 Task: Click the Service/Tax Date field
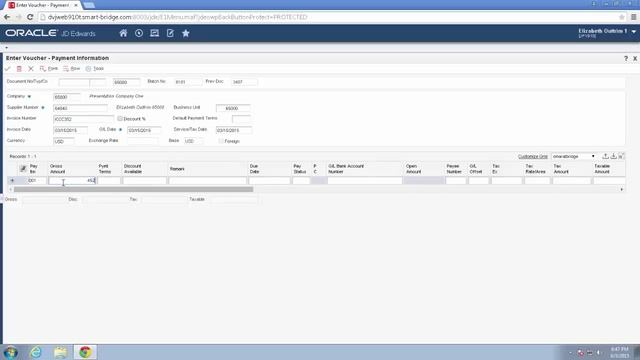pos(233,130)
